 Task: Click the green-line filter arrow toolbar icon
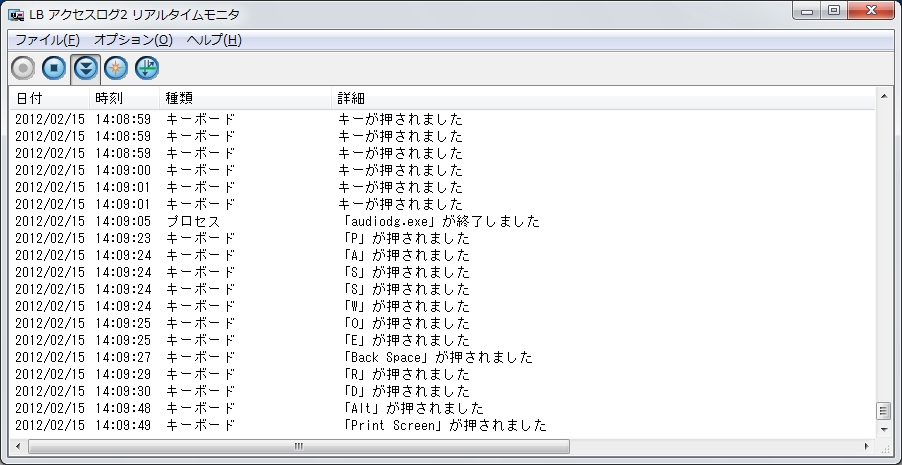pyautogui.click(x=147, y=68)
